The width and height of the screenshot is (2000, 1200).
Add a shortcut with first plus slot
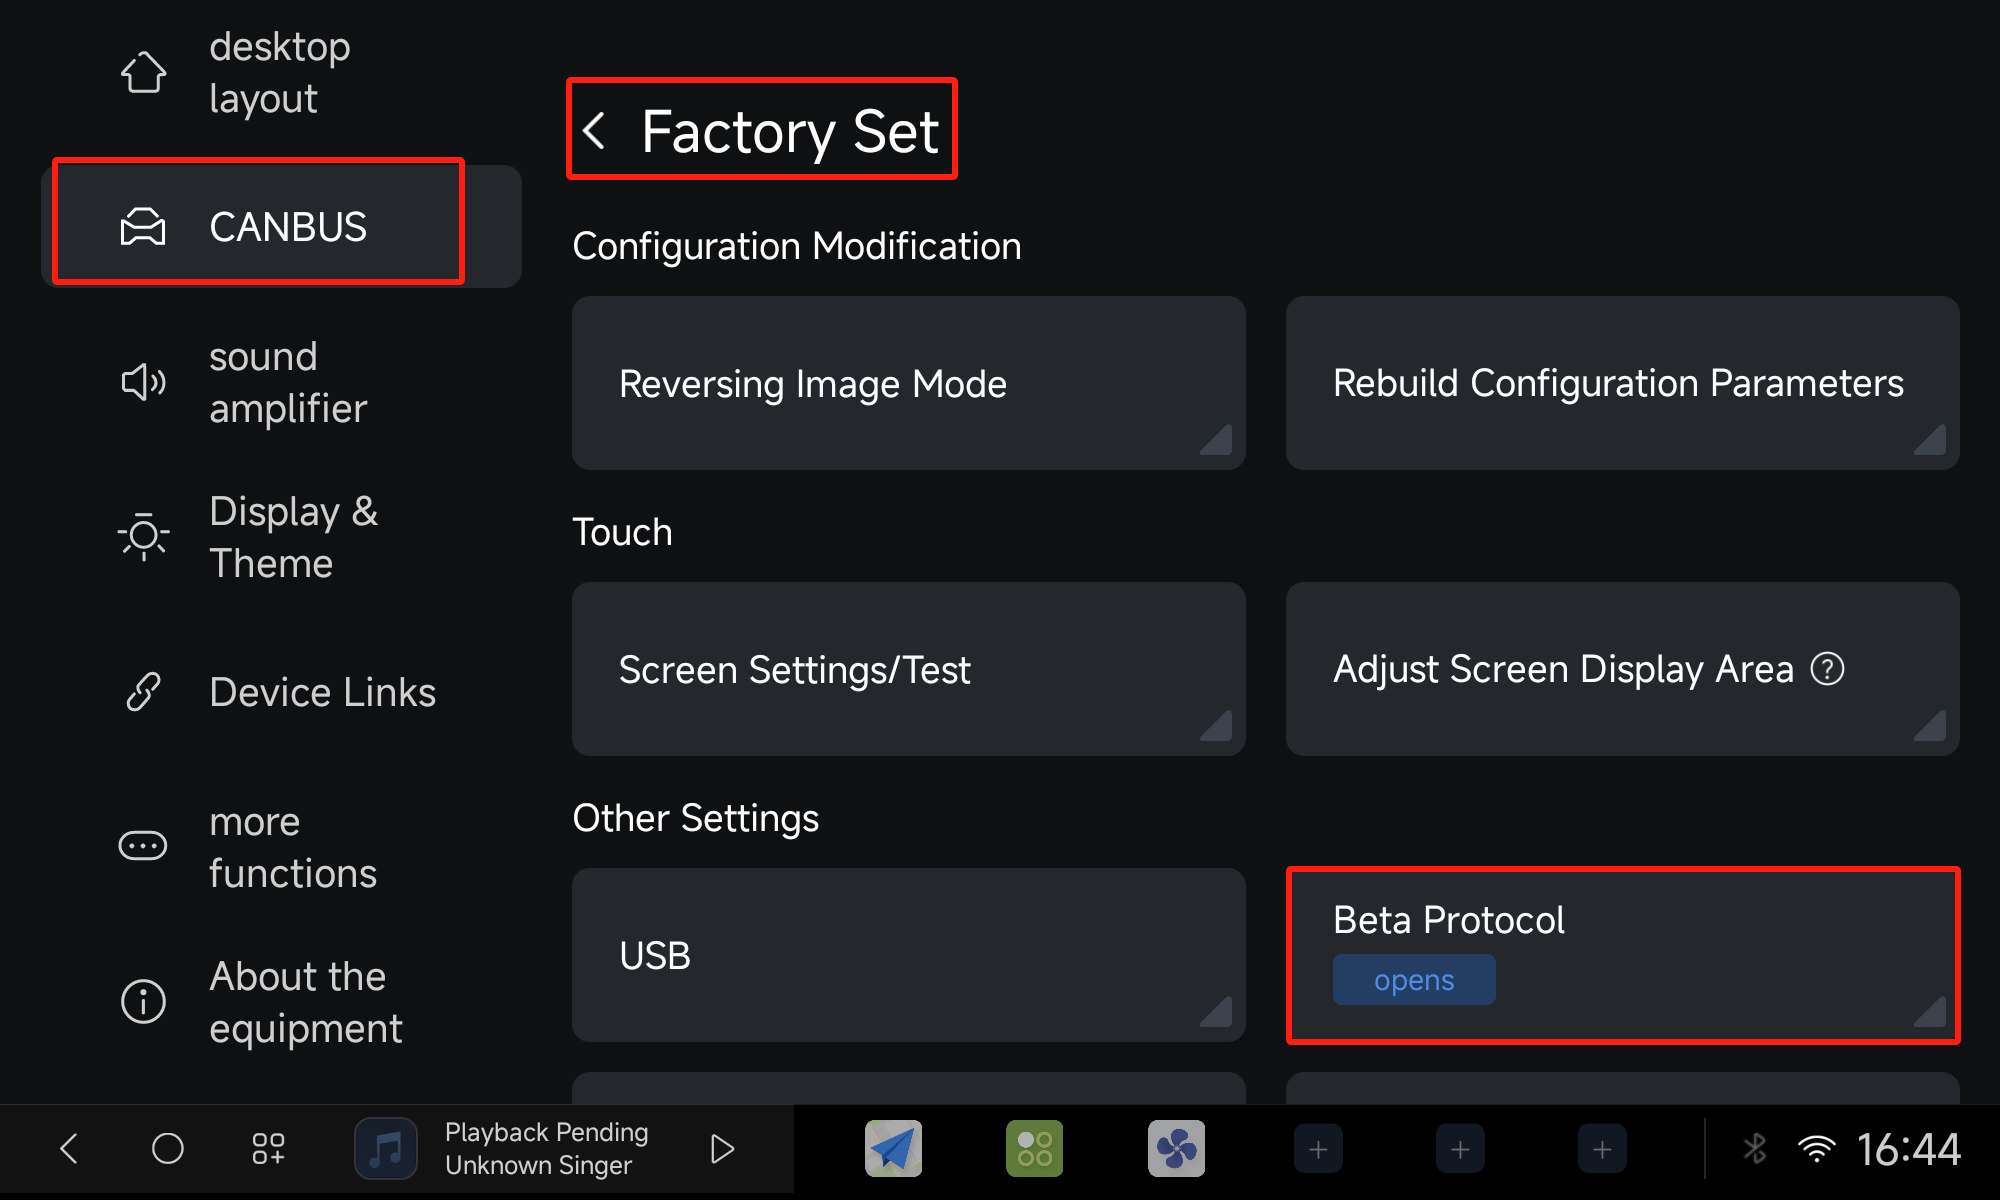tap(1318, 1149)
